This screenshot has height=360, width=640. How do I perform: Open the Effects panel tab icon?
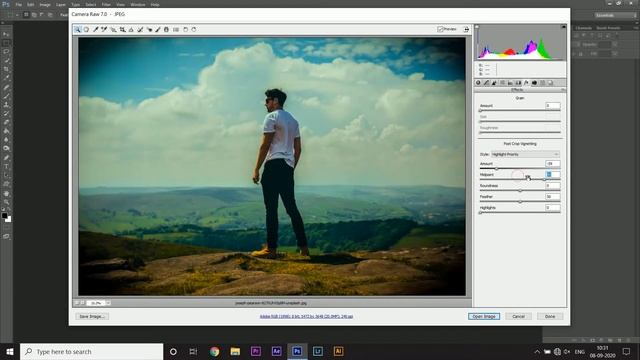point(526,83)
